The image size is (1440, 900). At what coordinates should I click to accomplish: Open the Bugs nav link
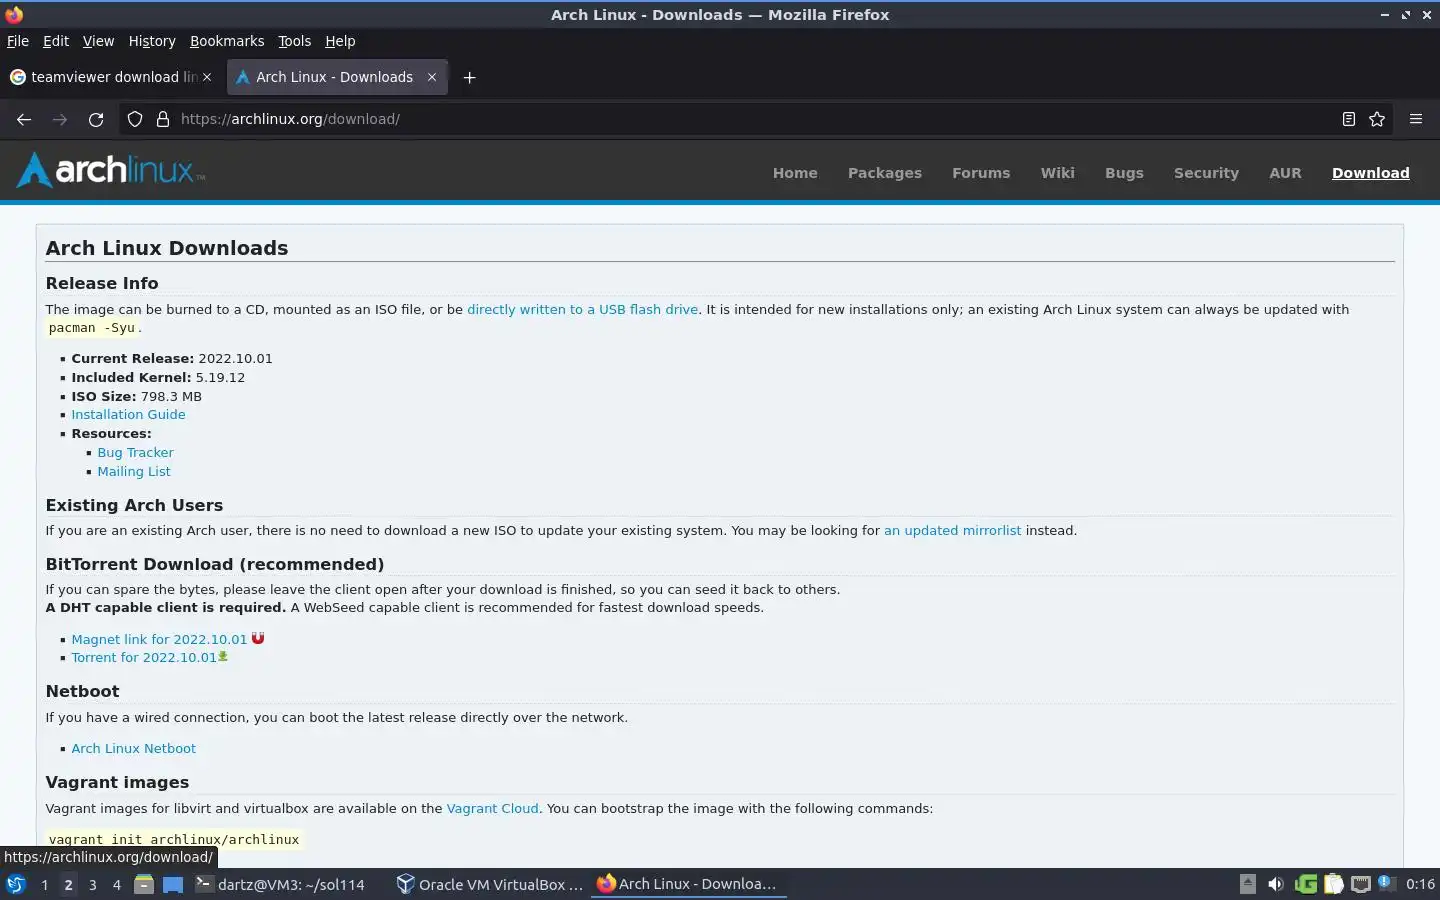coord(1124,173)
